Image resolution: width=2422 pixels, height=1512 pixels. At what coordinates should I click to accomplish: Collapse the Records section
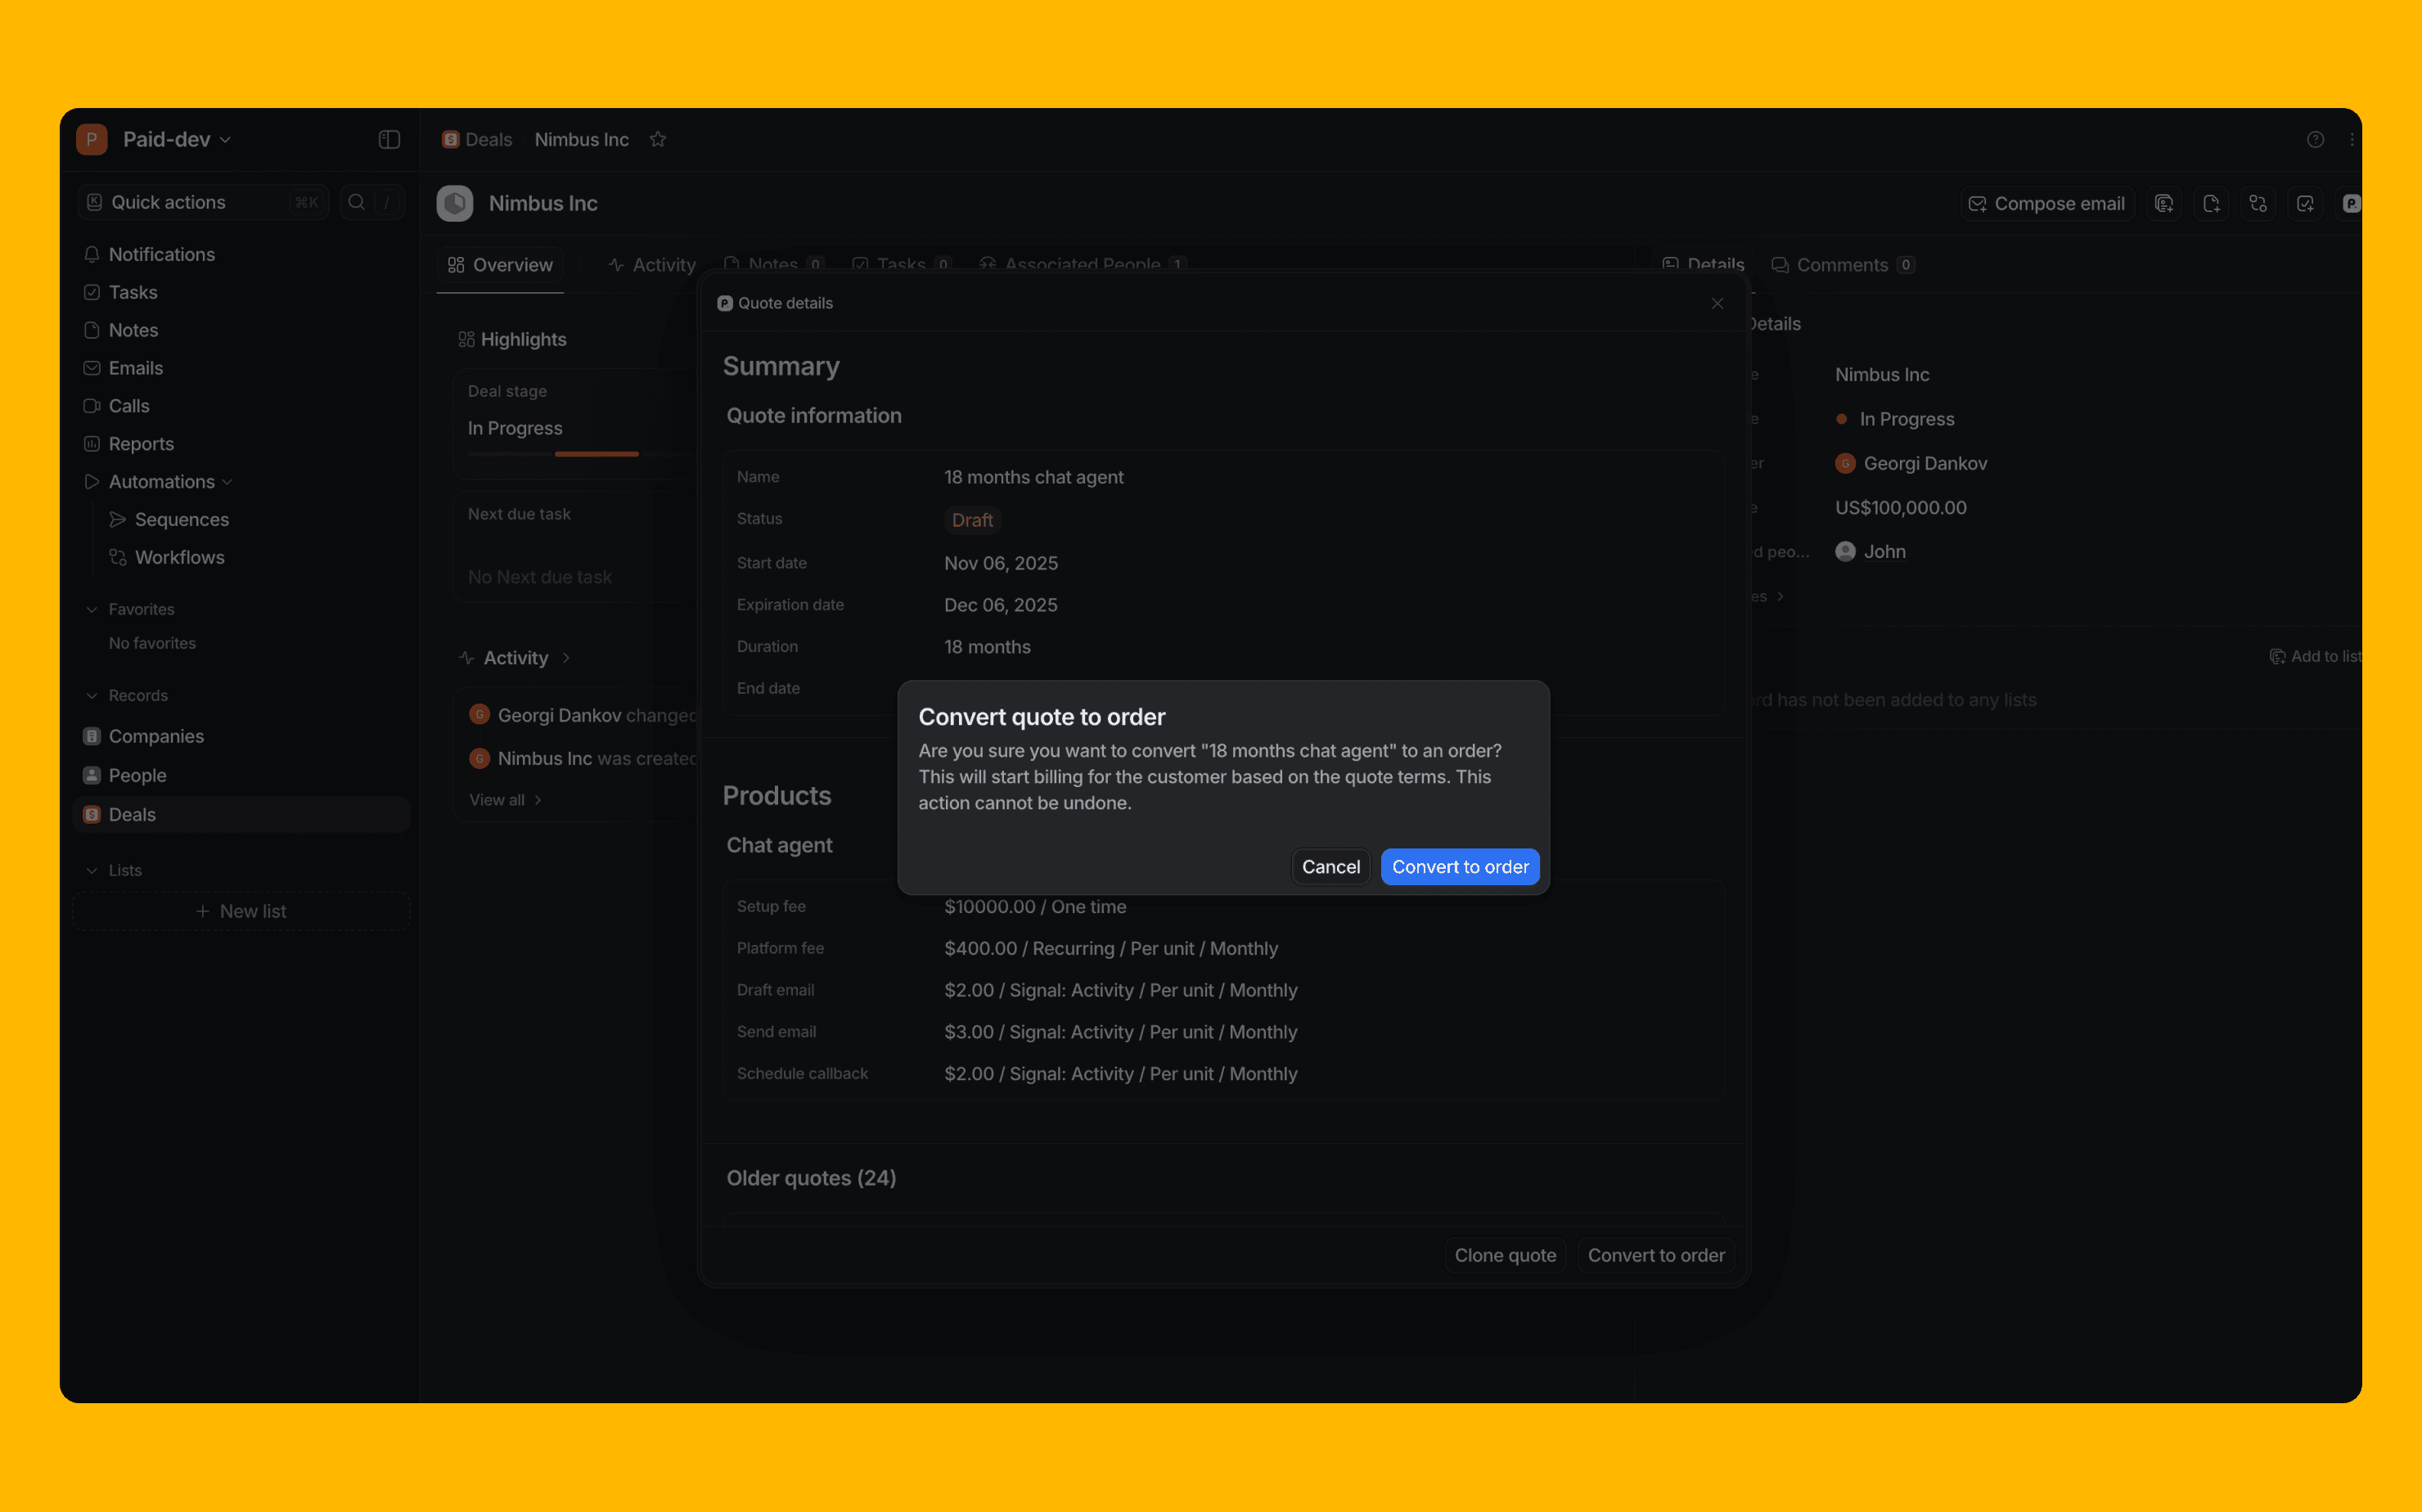click(92, 695)
